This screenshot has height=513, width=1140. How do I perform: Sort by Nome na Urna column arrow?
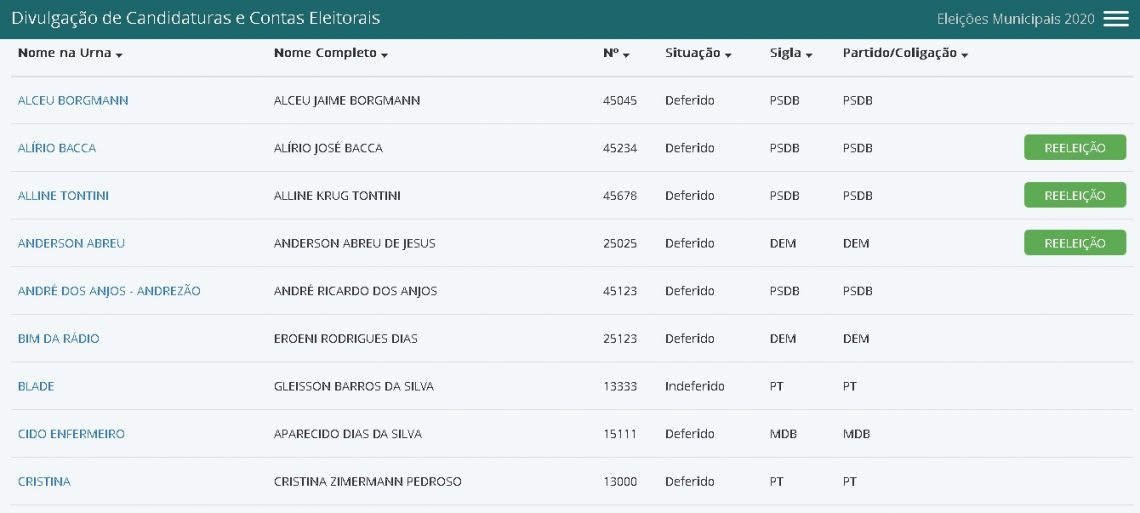pos(119,55)
